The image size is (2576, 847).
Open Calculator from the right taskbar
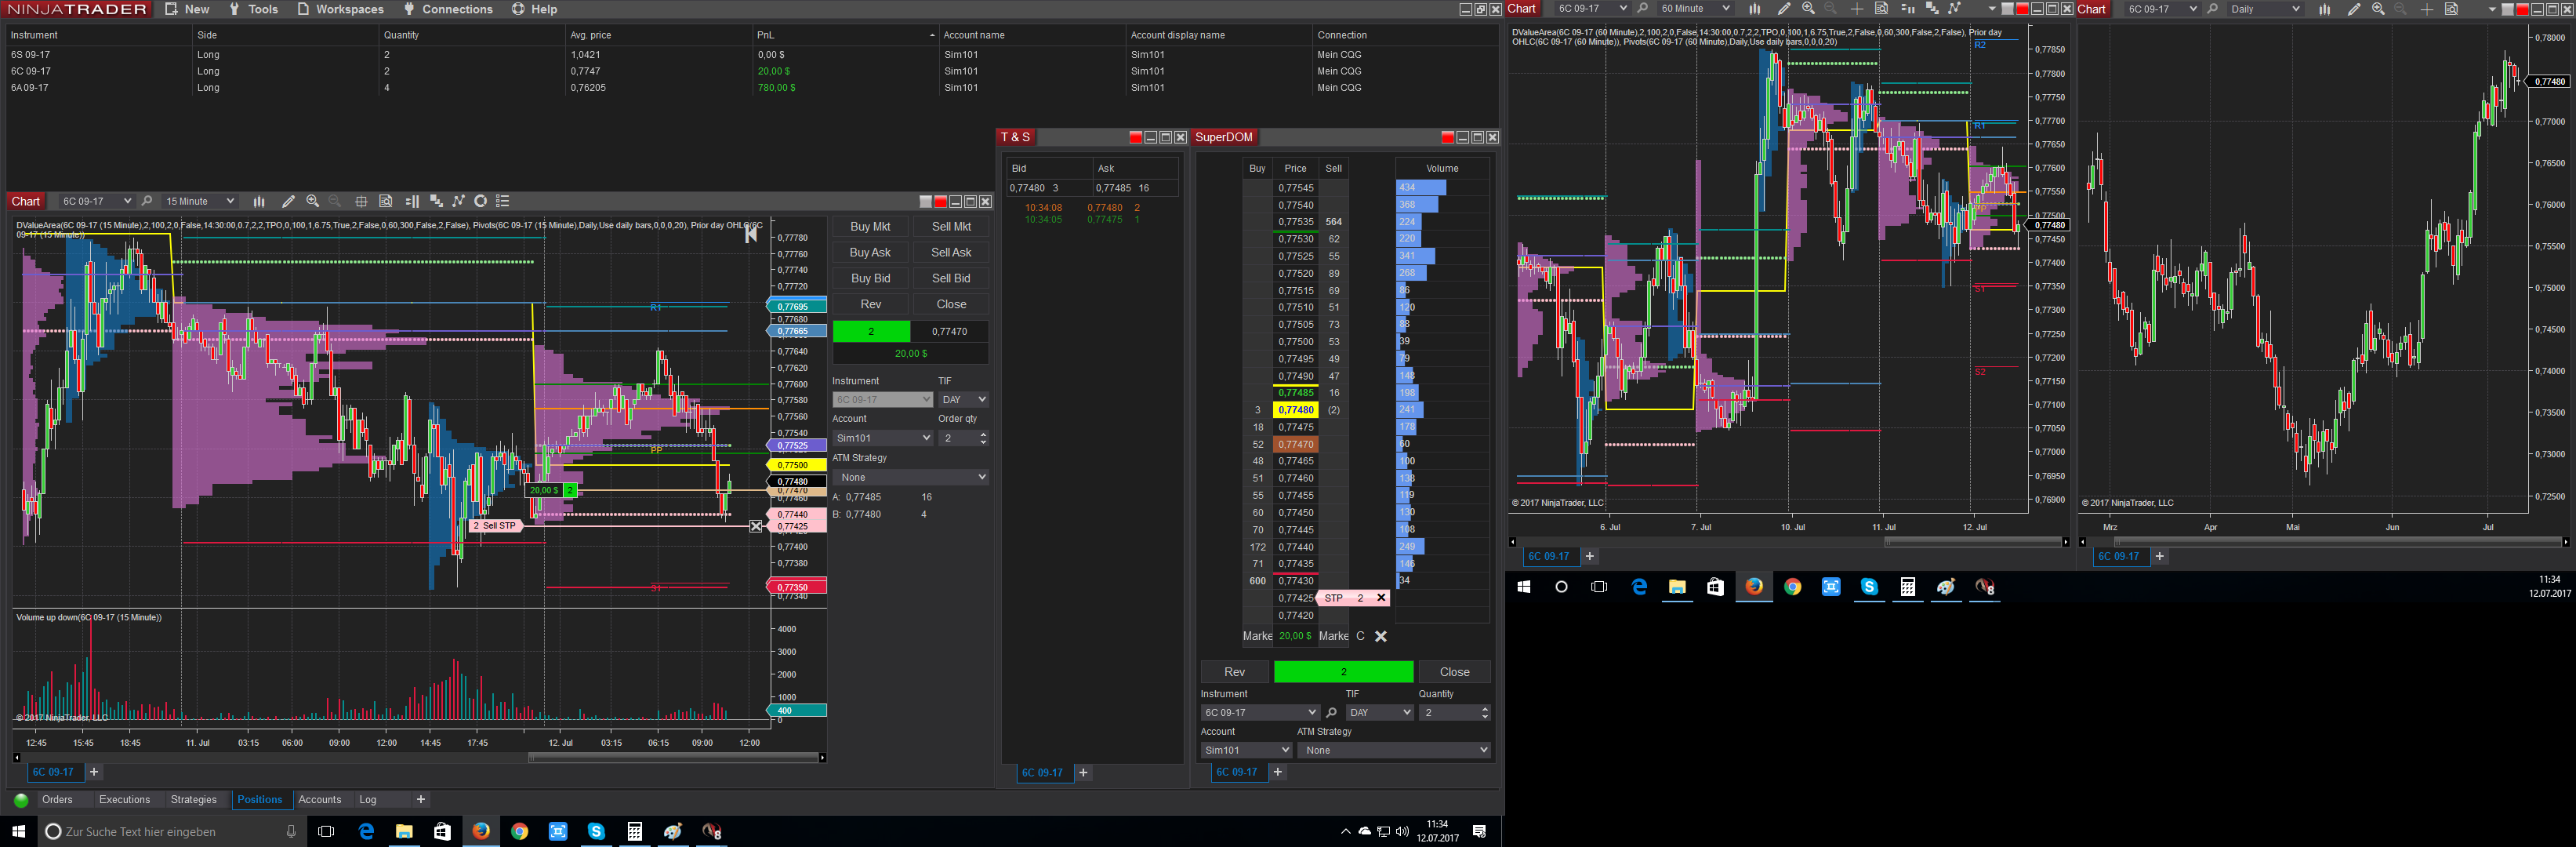(1907, 587)
